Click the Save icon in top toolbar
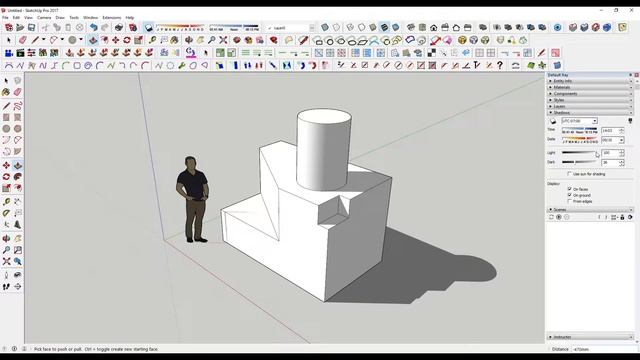This screenshot has width=640, height=360. click(31, 27)
